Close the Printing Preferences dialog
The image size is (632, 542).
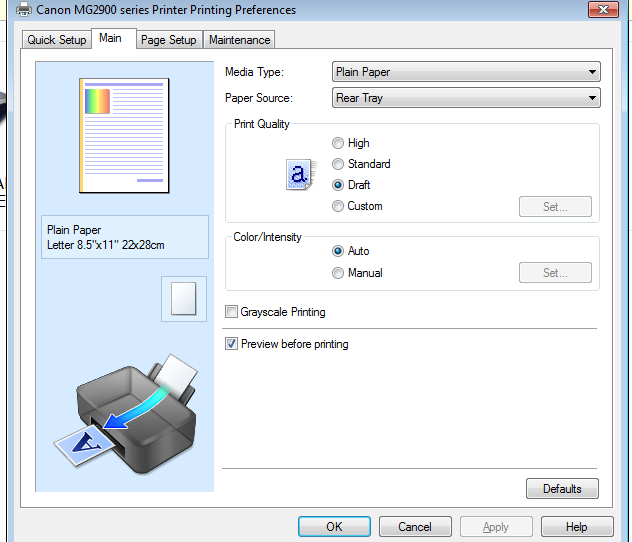click(603, 10)
